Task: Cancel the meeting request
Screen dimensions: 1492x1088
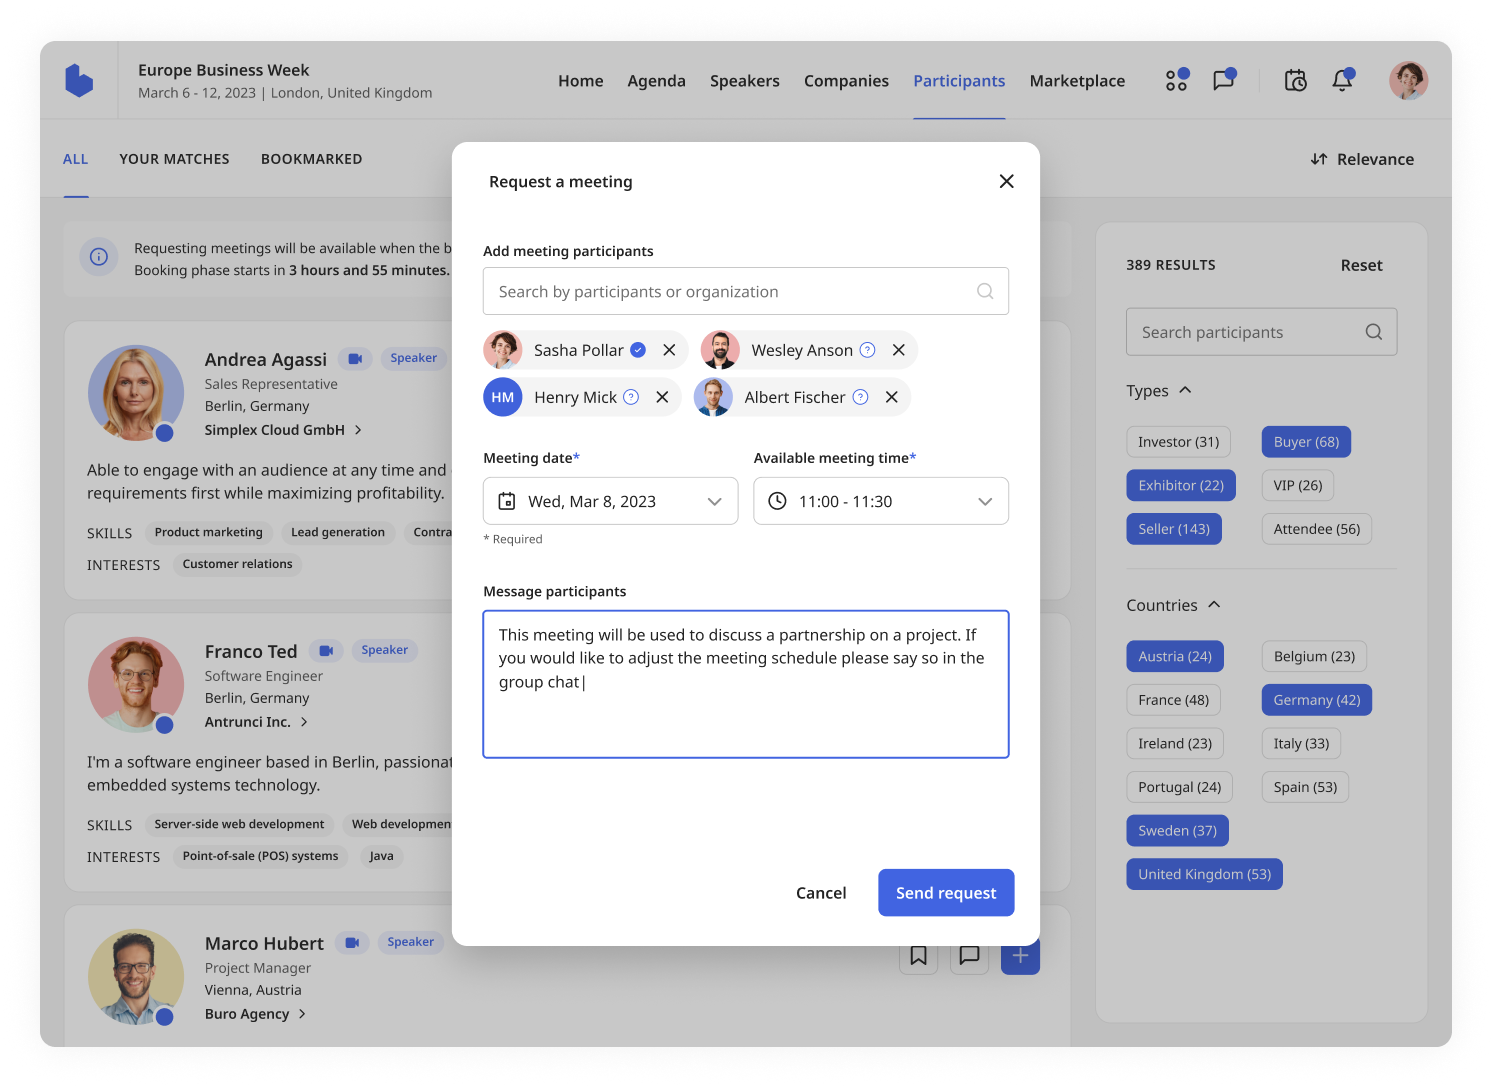Action: pyautogui.click(x=820, y=893)
